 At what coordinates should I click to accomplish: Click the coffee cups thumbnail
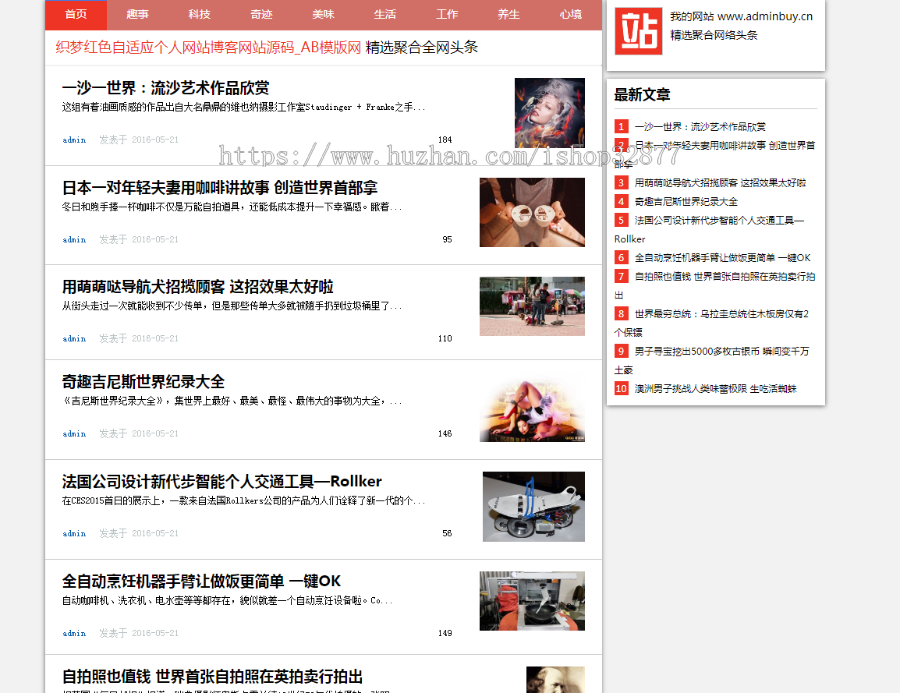[x=532, y=212]
